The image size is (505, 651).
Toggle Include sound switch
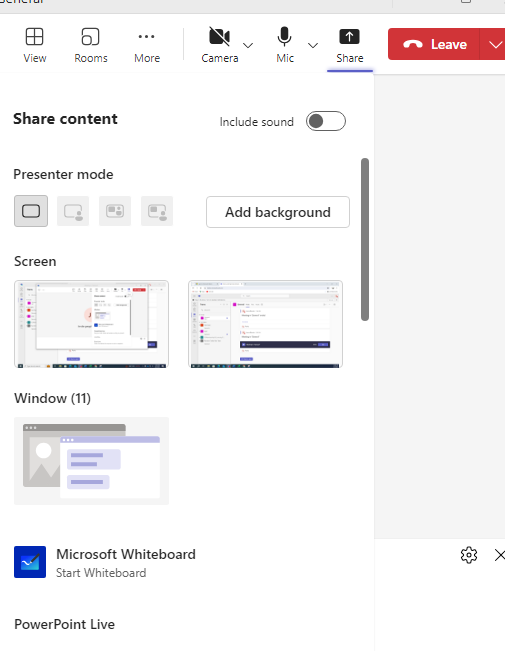(326, 121)
